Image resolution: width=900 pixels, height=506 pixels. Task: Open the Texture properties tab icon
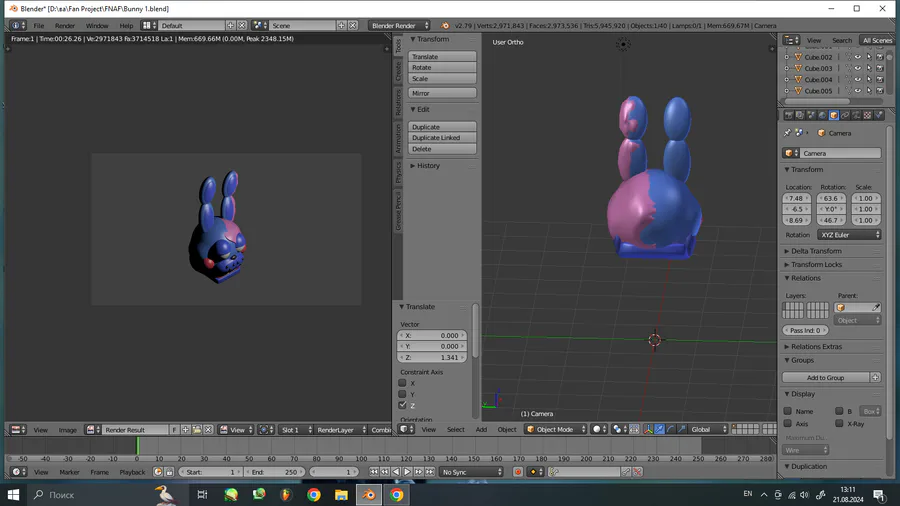point(867,115)
